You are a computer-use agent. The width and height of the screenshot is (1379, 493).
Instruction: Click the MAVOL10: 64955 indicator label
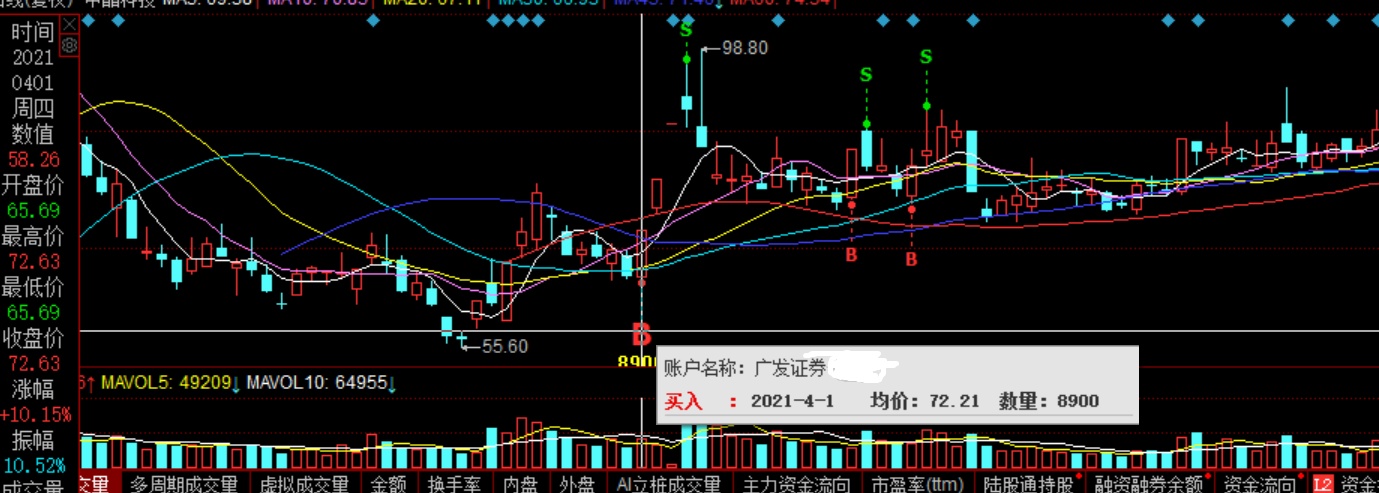point(320,382)
